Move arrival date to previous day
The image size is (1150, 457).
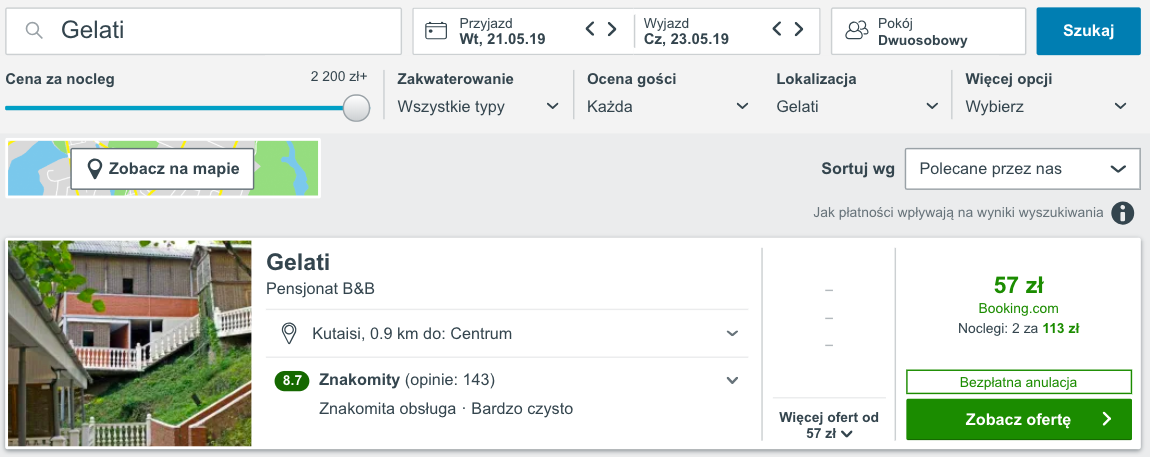coord(590,29)
